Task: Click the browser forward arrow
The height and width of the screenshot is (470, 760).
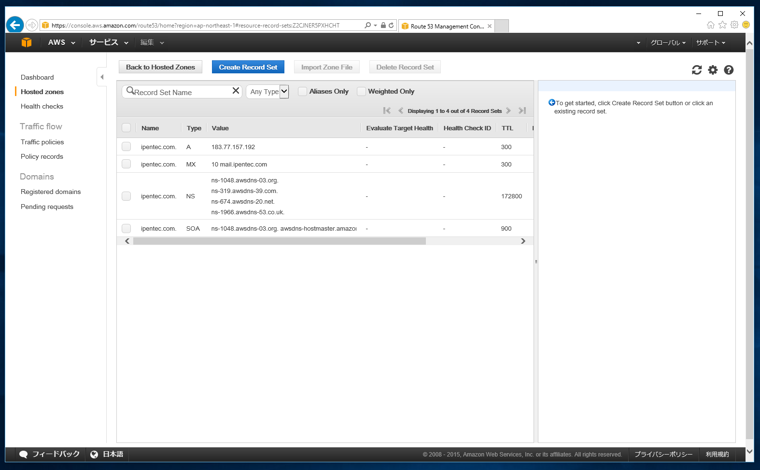Action: pos(32,25)
